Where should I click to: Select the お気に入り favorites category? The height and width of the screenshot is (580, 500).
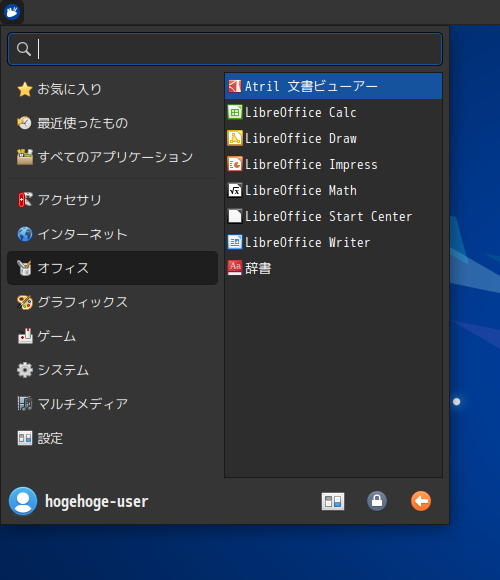[x=112, y=89]
